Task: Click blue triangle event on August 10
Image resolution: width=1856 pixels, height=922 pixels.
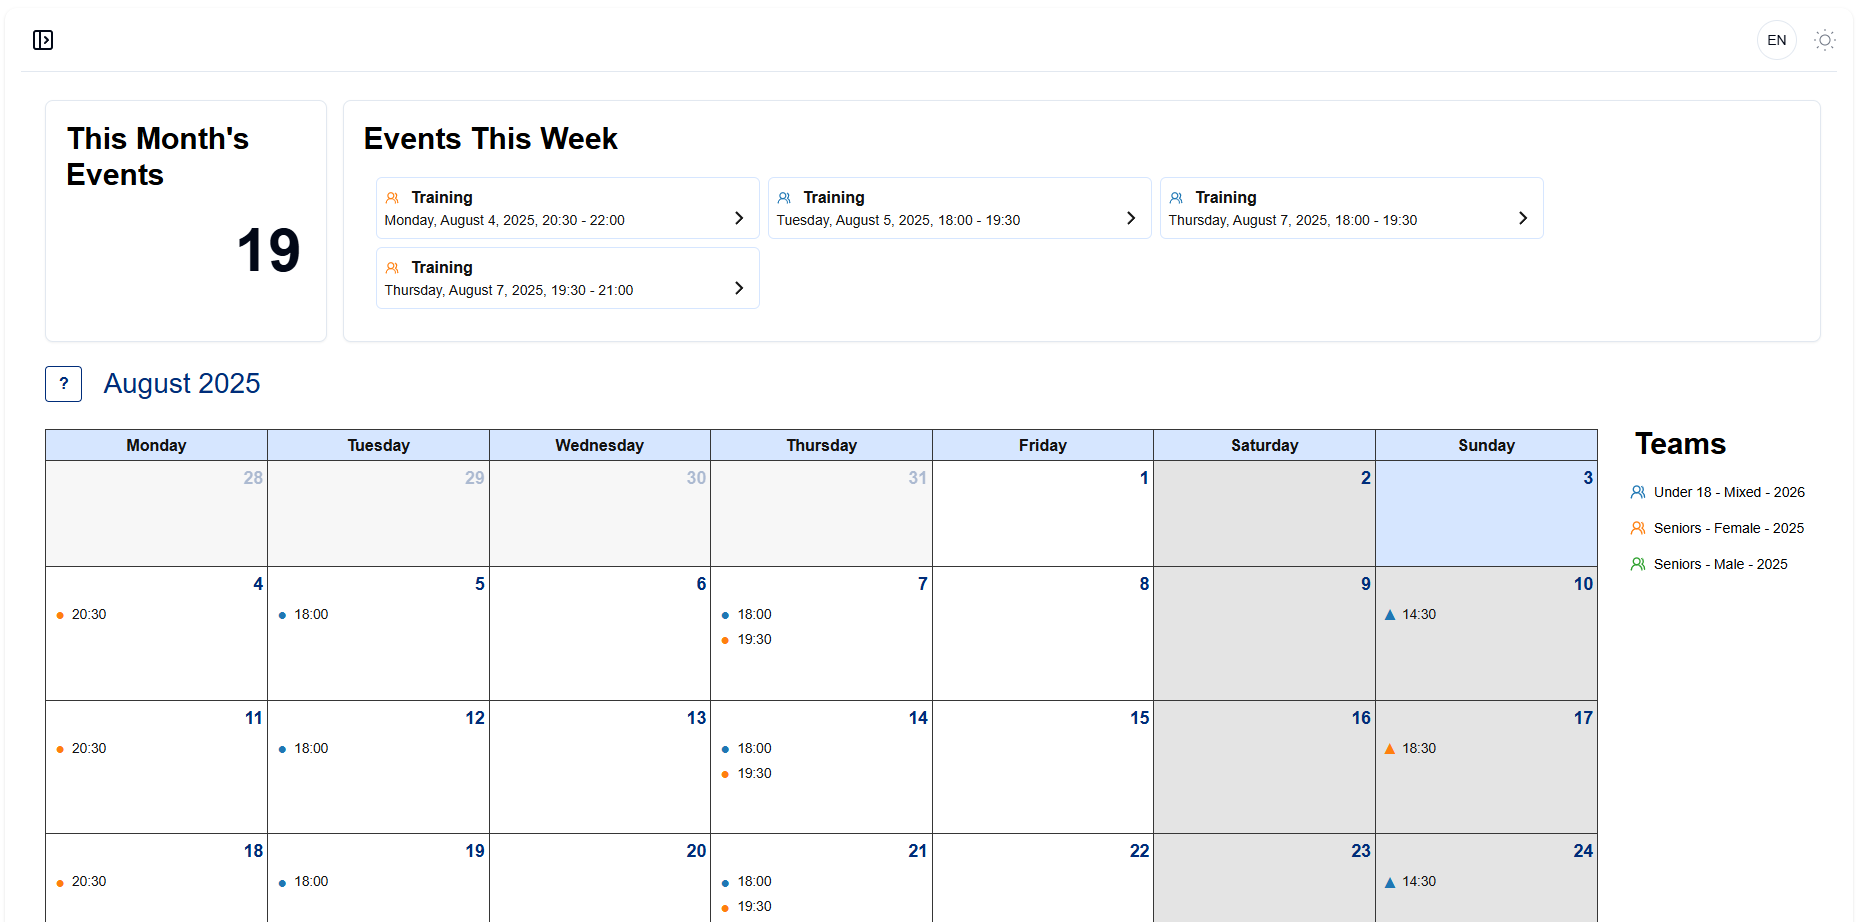Action: [1390, 615]
